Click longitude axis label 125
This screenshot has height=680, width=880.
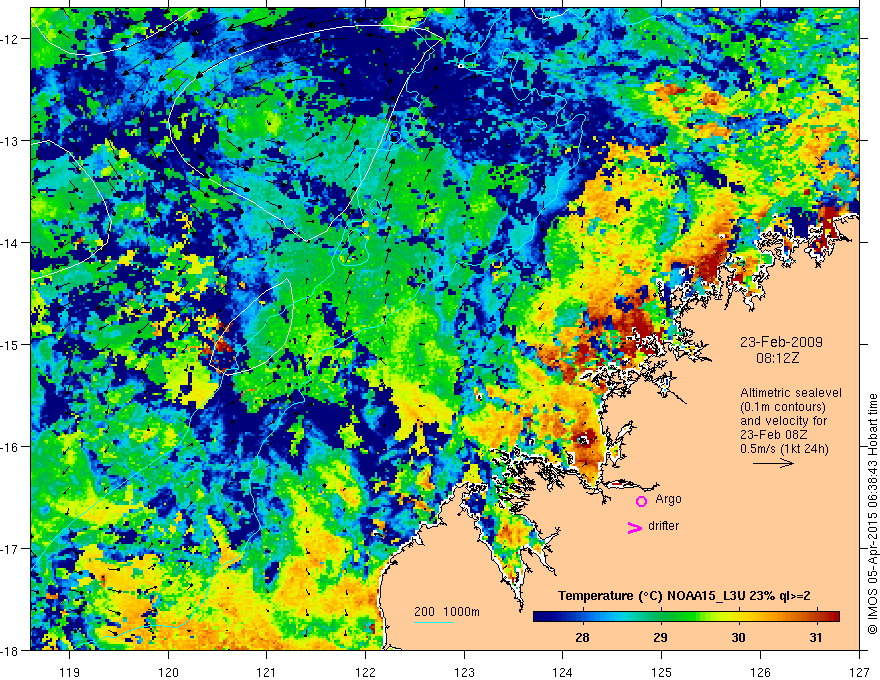tap(662, 672)
